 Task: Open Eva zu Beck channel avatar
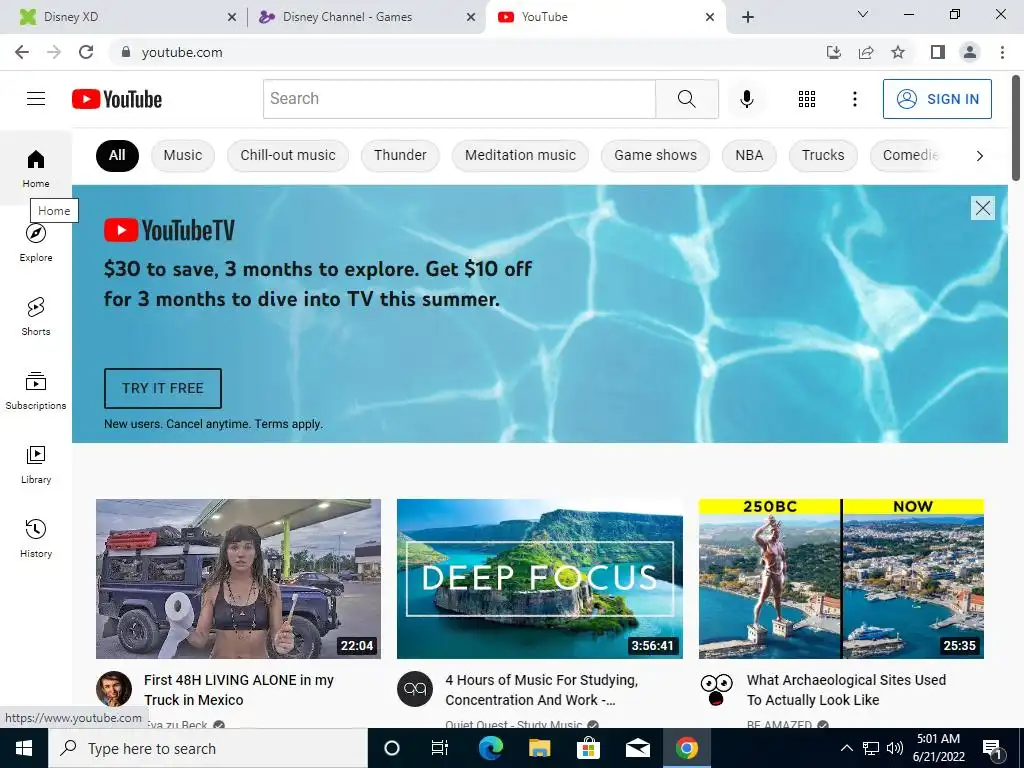[x=114, y=689]
